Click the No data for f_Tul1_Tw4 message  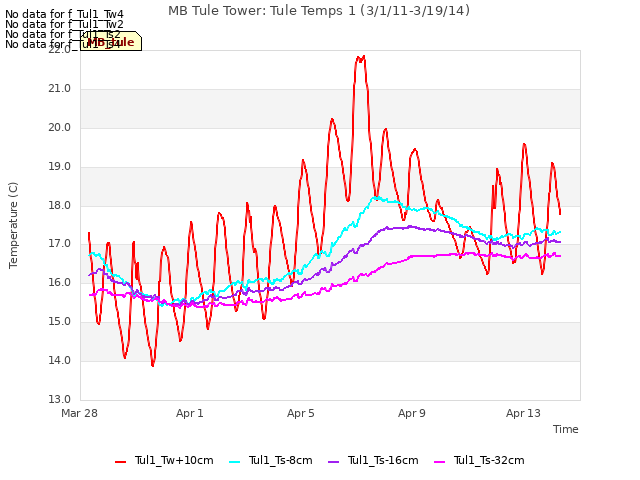pyautogui.click(x=64, y=14)
